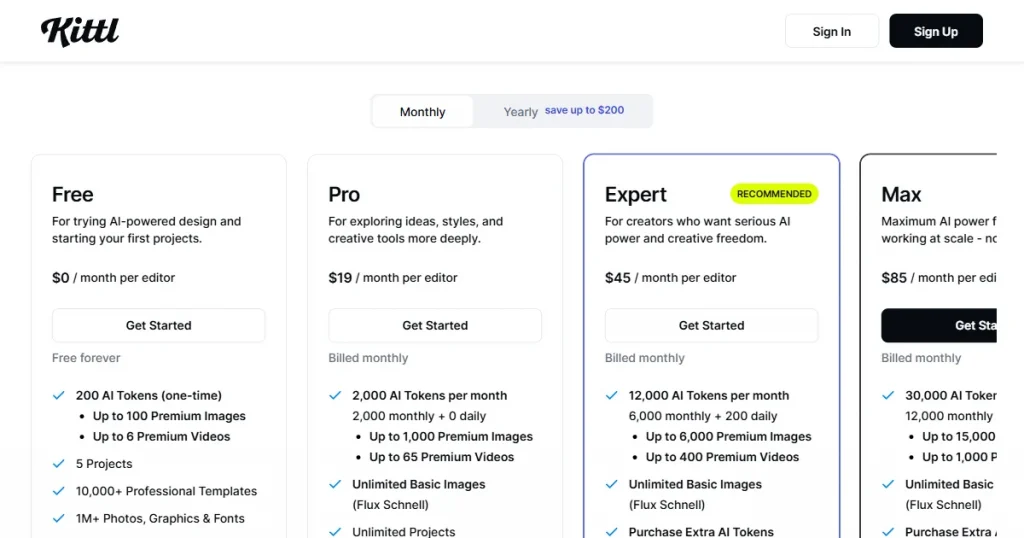Click the Expert plan heading
The image size is (1024, 538).
point(635,195)
